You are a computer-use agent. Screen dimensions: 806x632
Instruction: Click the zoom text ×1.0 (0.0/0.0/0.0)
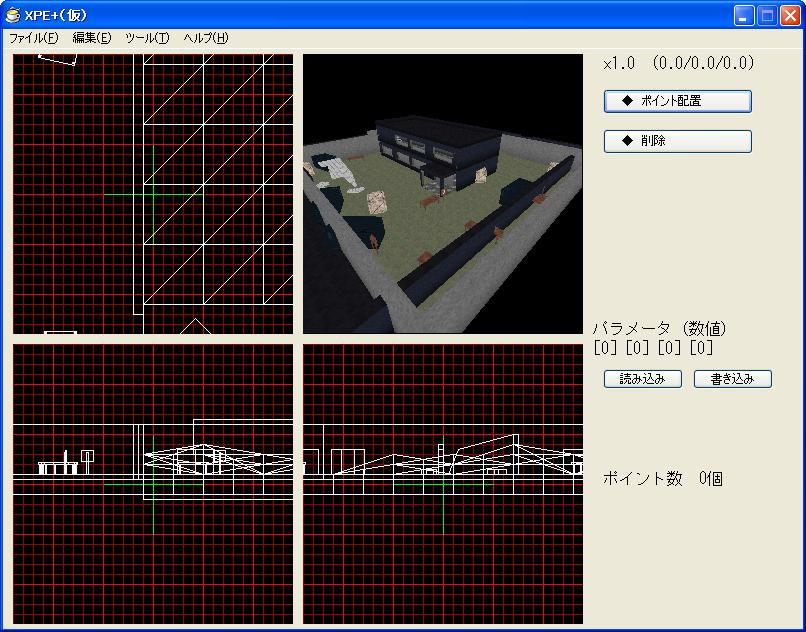(679, 63)
